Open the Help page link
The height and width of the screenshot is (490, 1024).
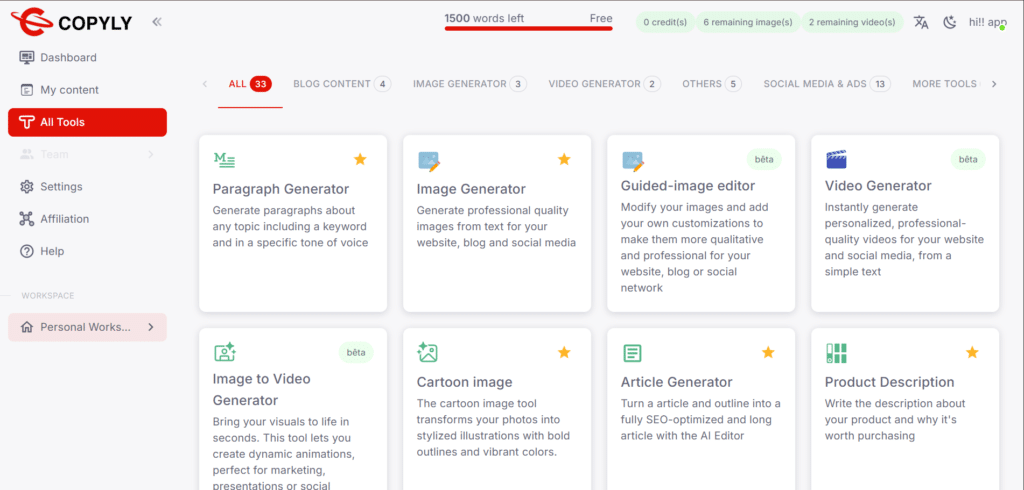click(52, 251)
